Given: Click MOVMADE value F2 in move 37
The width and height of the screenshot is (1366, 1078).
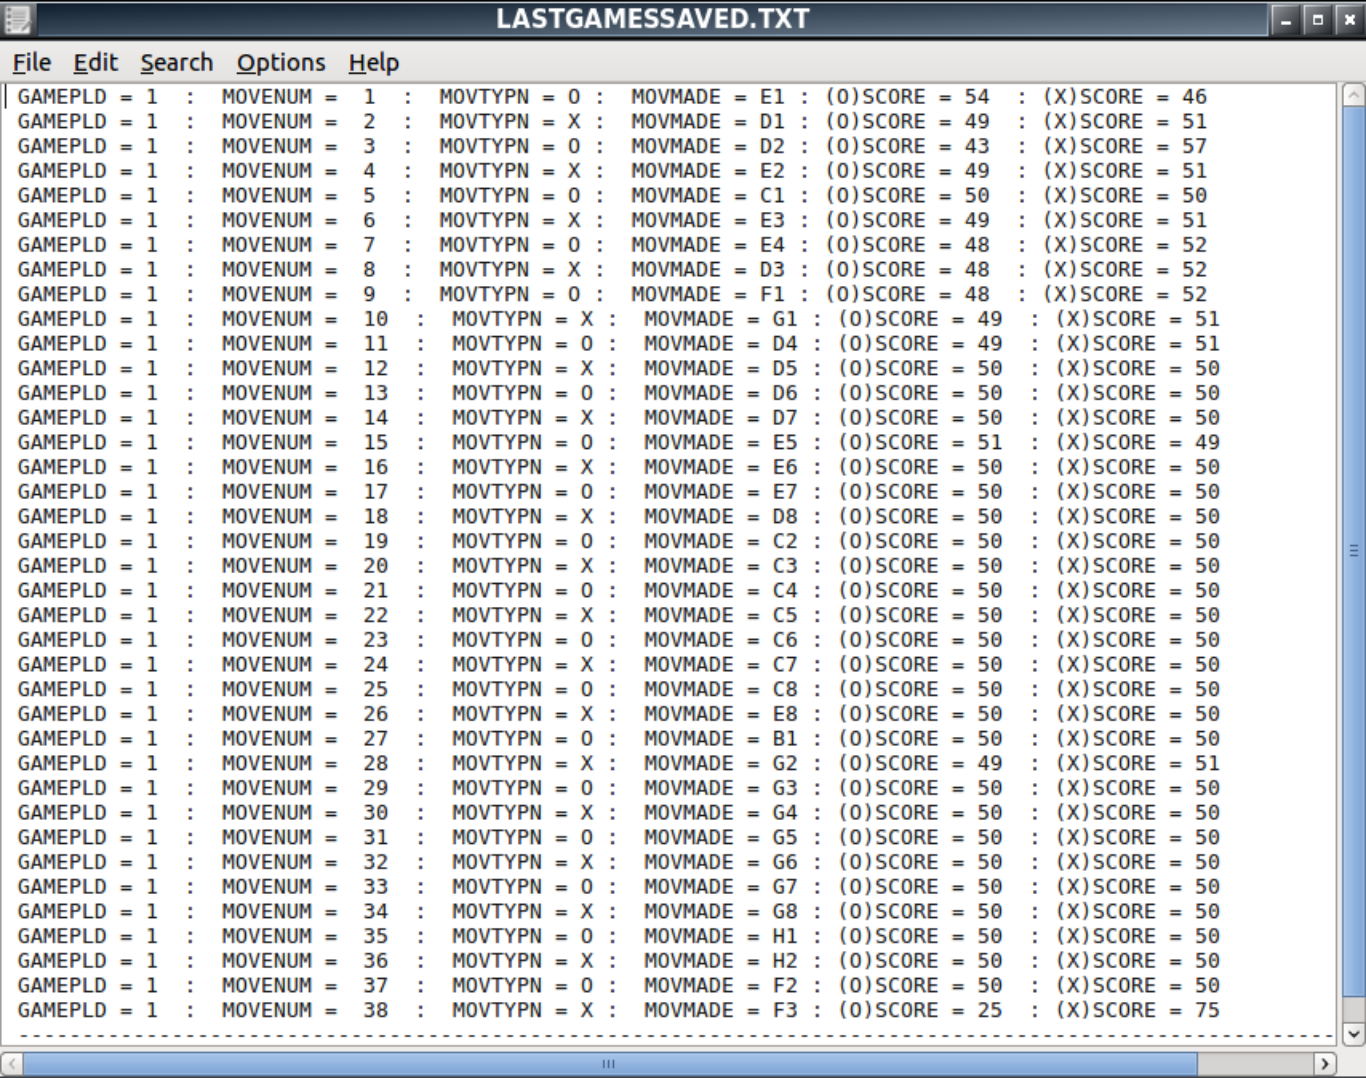Looking at the screenshot, I should [785, 985].
